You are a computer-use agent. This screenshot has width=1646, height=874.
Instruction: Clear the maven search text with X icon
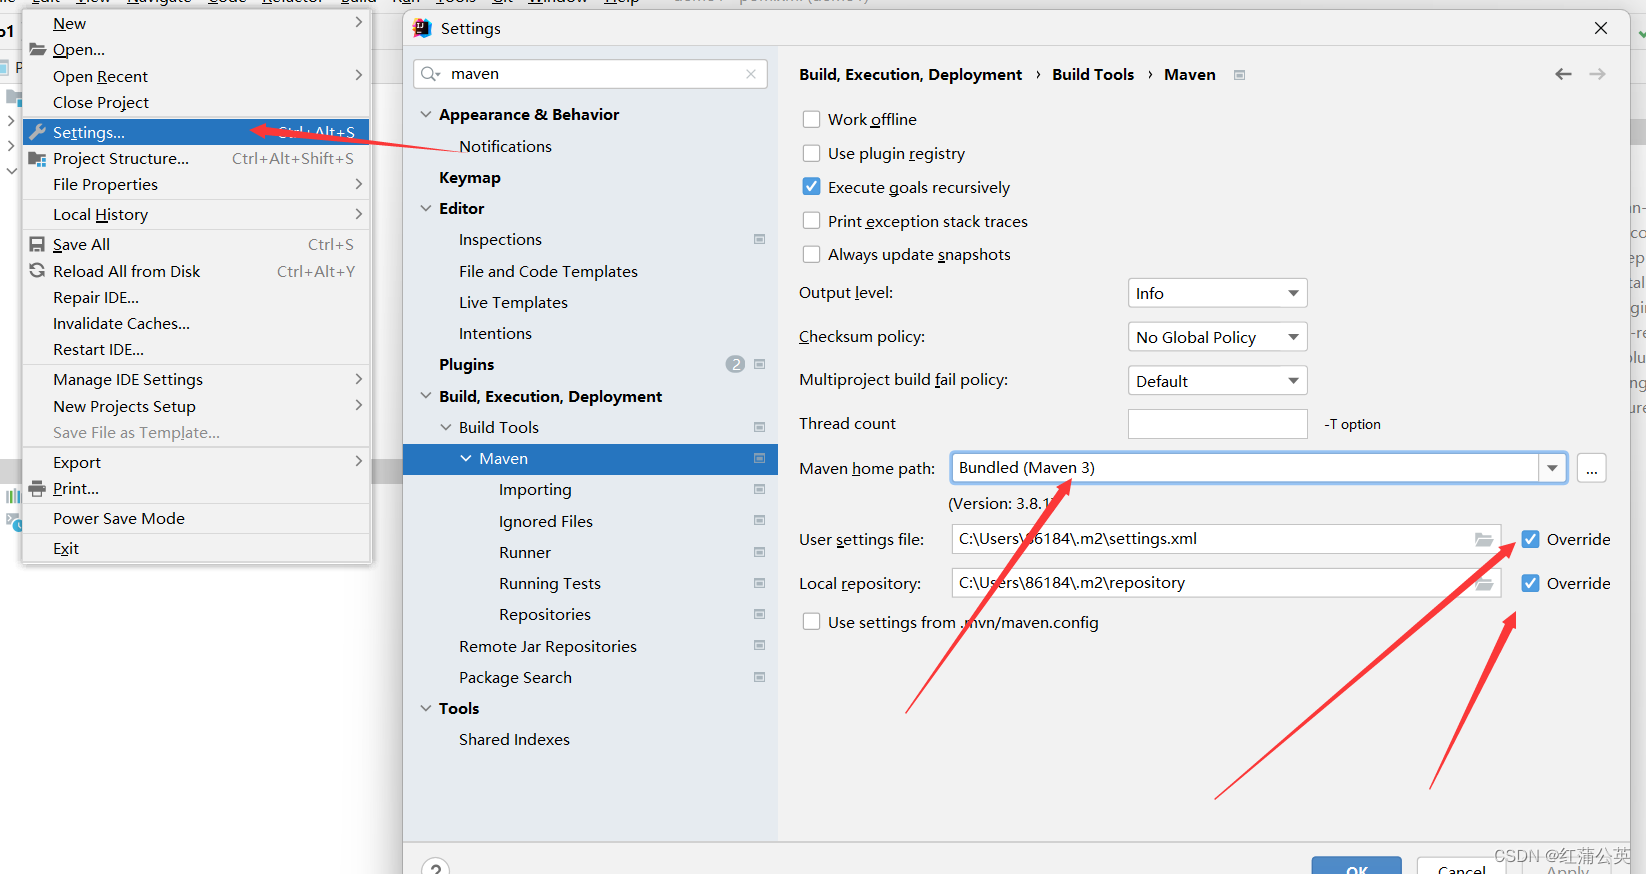click(x=751, y=74)
